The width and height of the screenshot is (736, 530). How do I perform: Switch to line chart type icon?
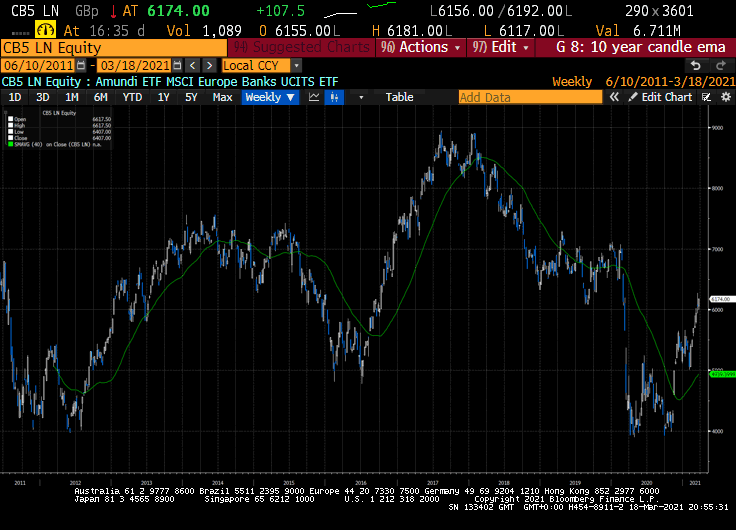click(x=314, y=97)
